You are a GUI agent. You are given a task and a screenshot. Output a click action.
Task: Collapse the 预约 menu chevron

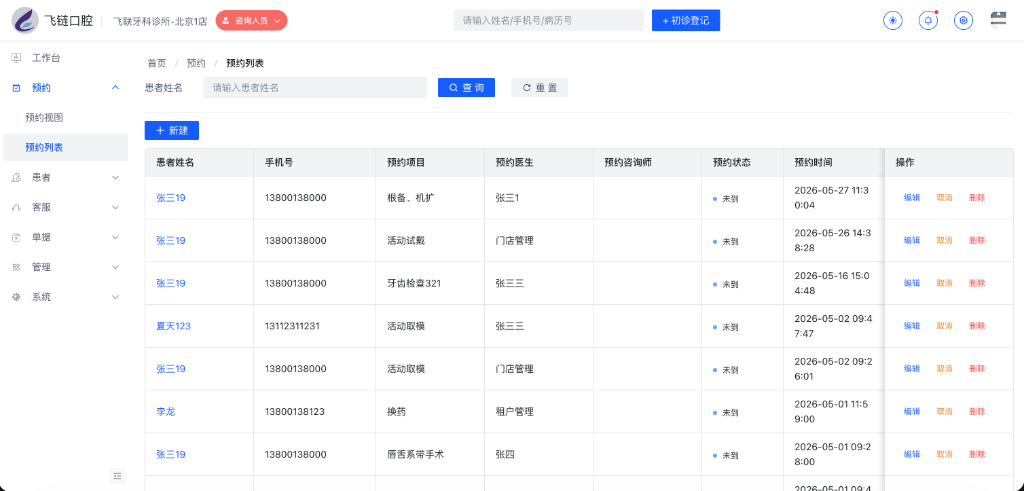pyautogui.click(x=116, y=87)
